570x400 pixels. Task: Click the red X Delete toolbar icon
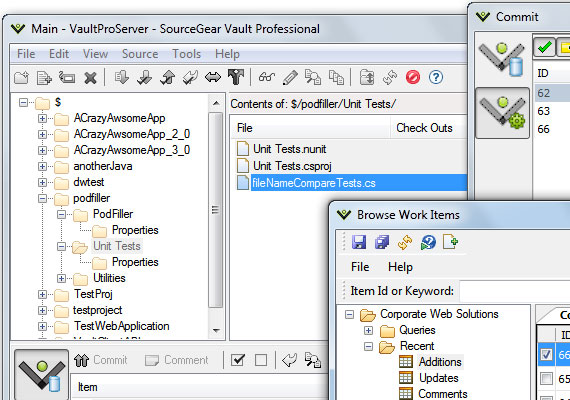[90, 77]
